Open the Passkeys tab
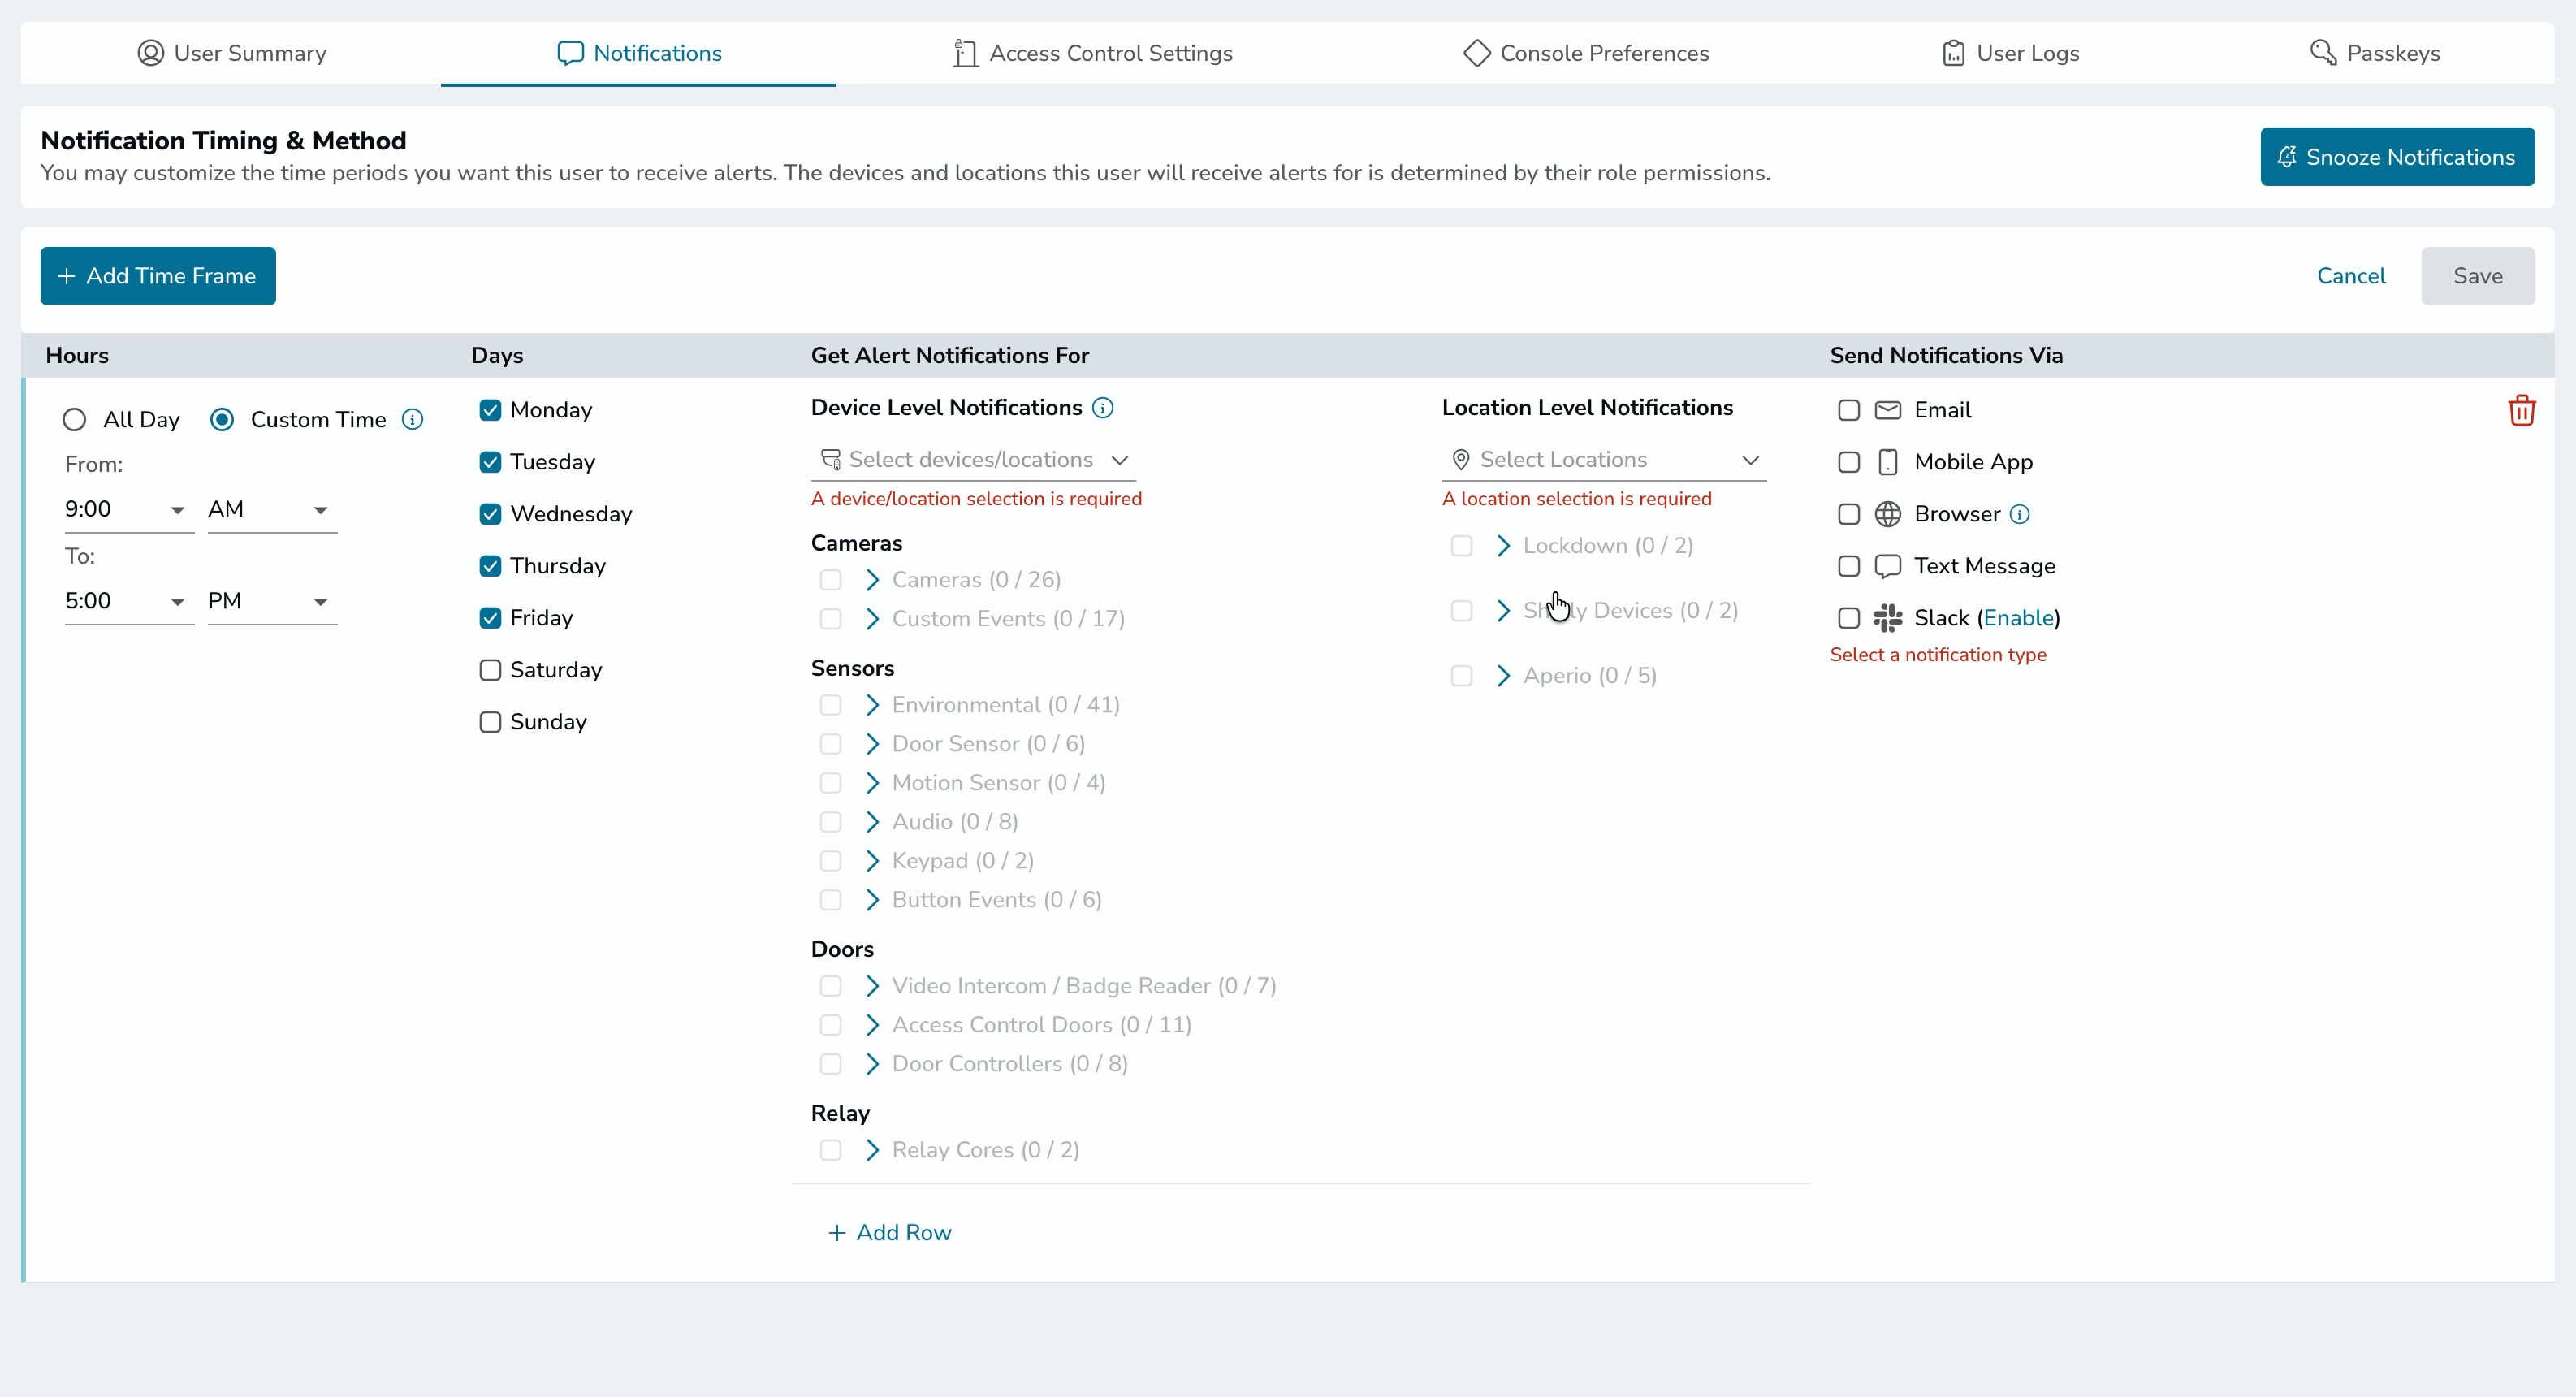Viewport: 2576px width, 1397px height. 2375,53
